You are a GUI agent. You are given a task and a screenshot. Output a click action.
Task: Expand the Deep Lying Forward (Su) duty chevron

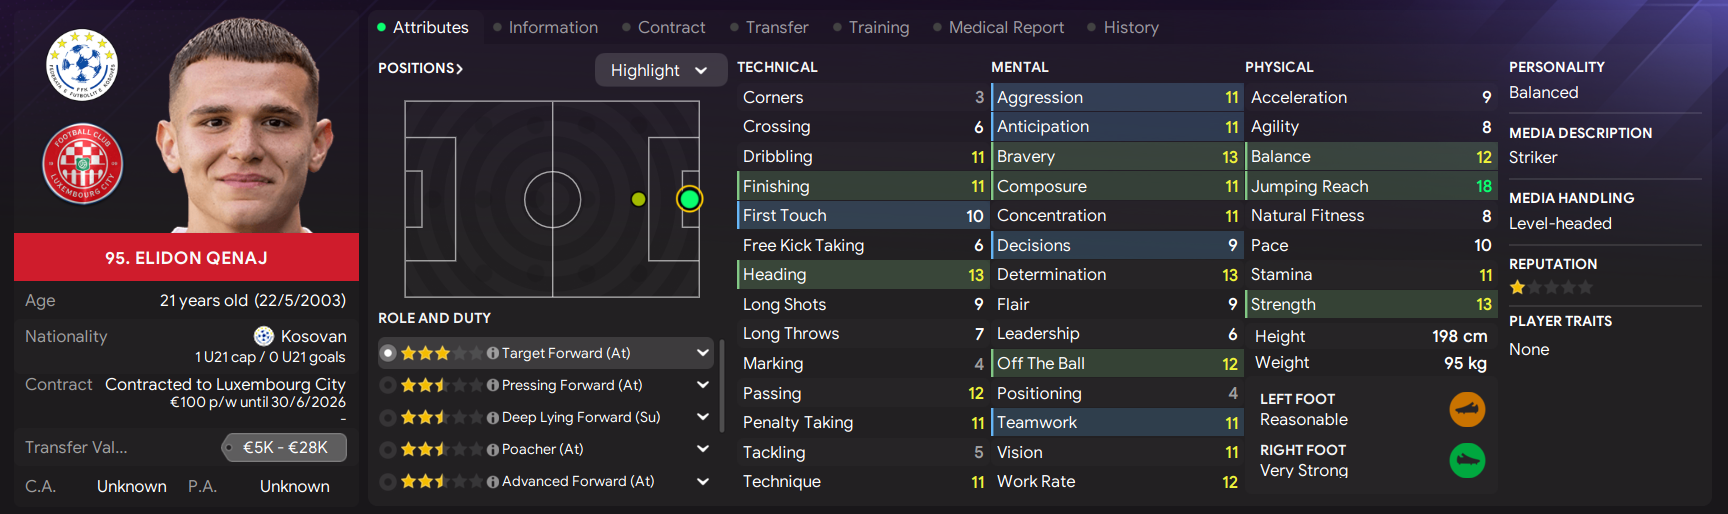703,417
